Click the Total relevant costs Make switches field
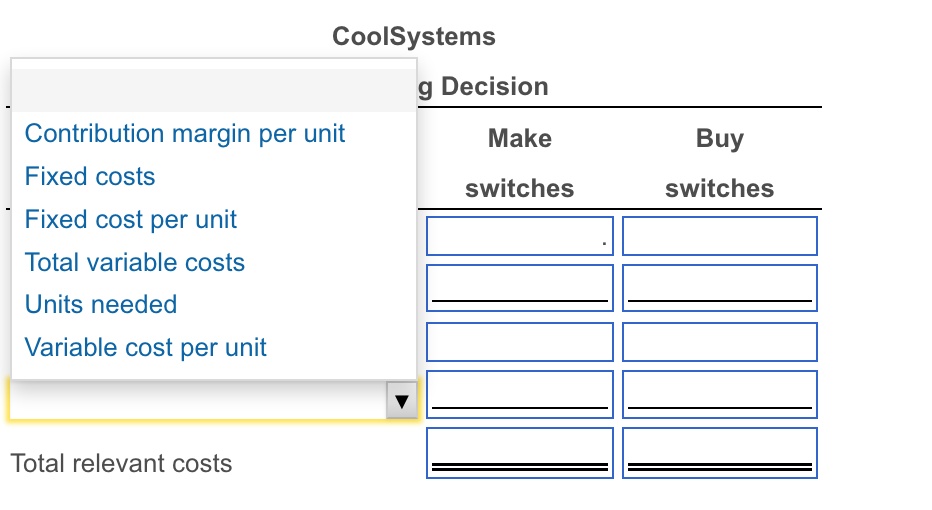The height and width of the screenshot is (510, 932). [519, 452]
